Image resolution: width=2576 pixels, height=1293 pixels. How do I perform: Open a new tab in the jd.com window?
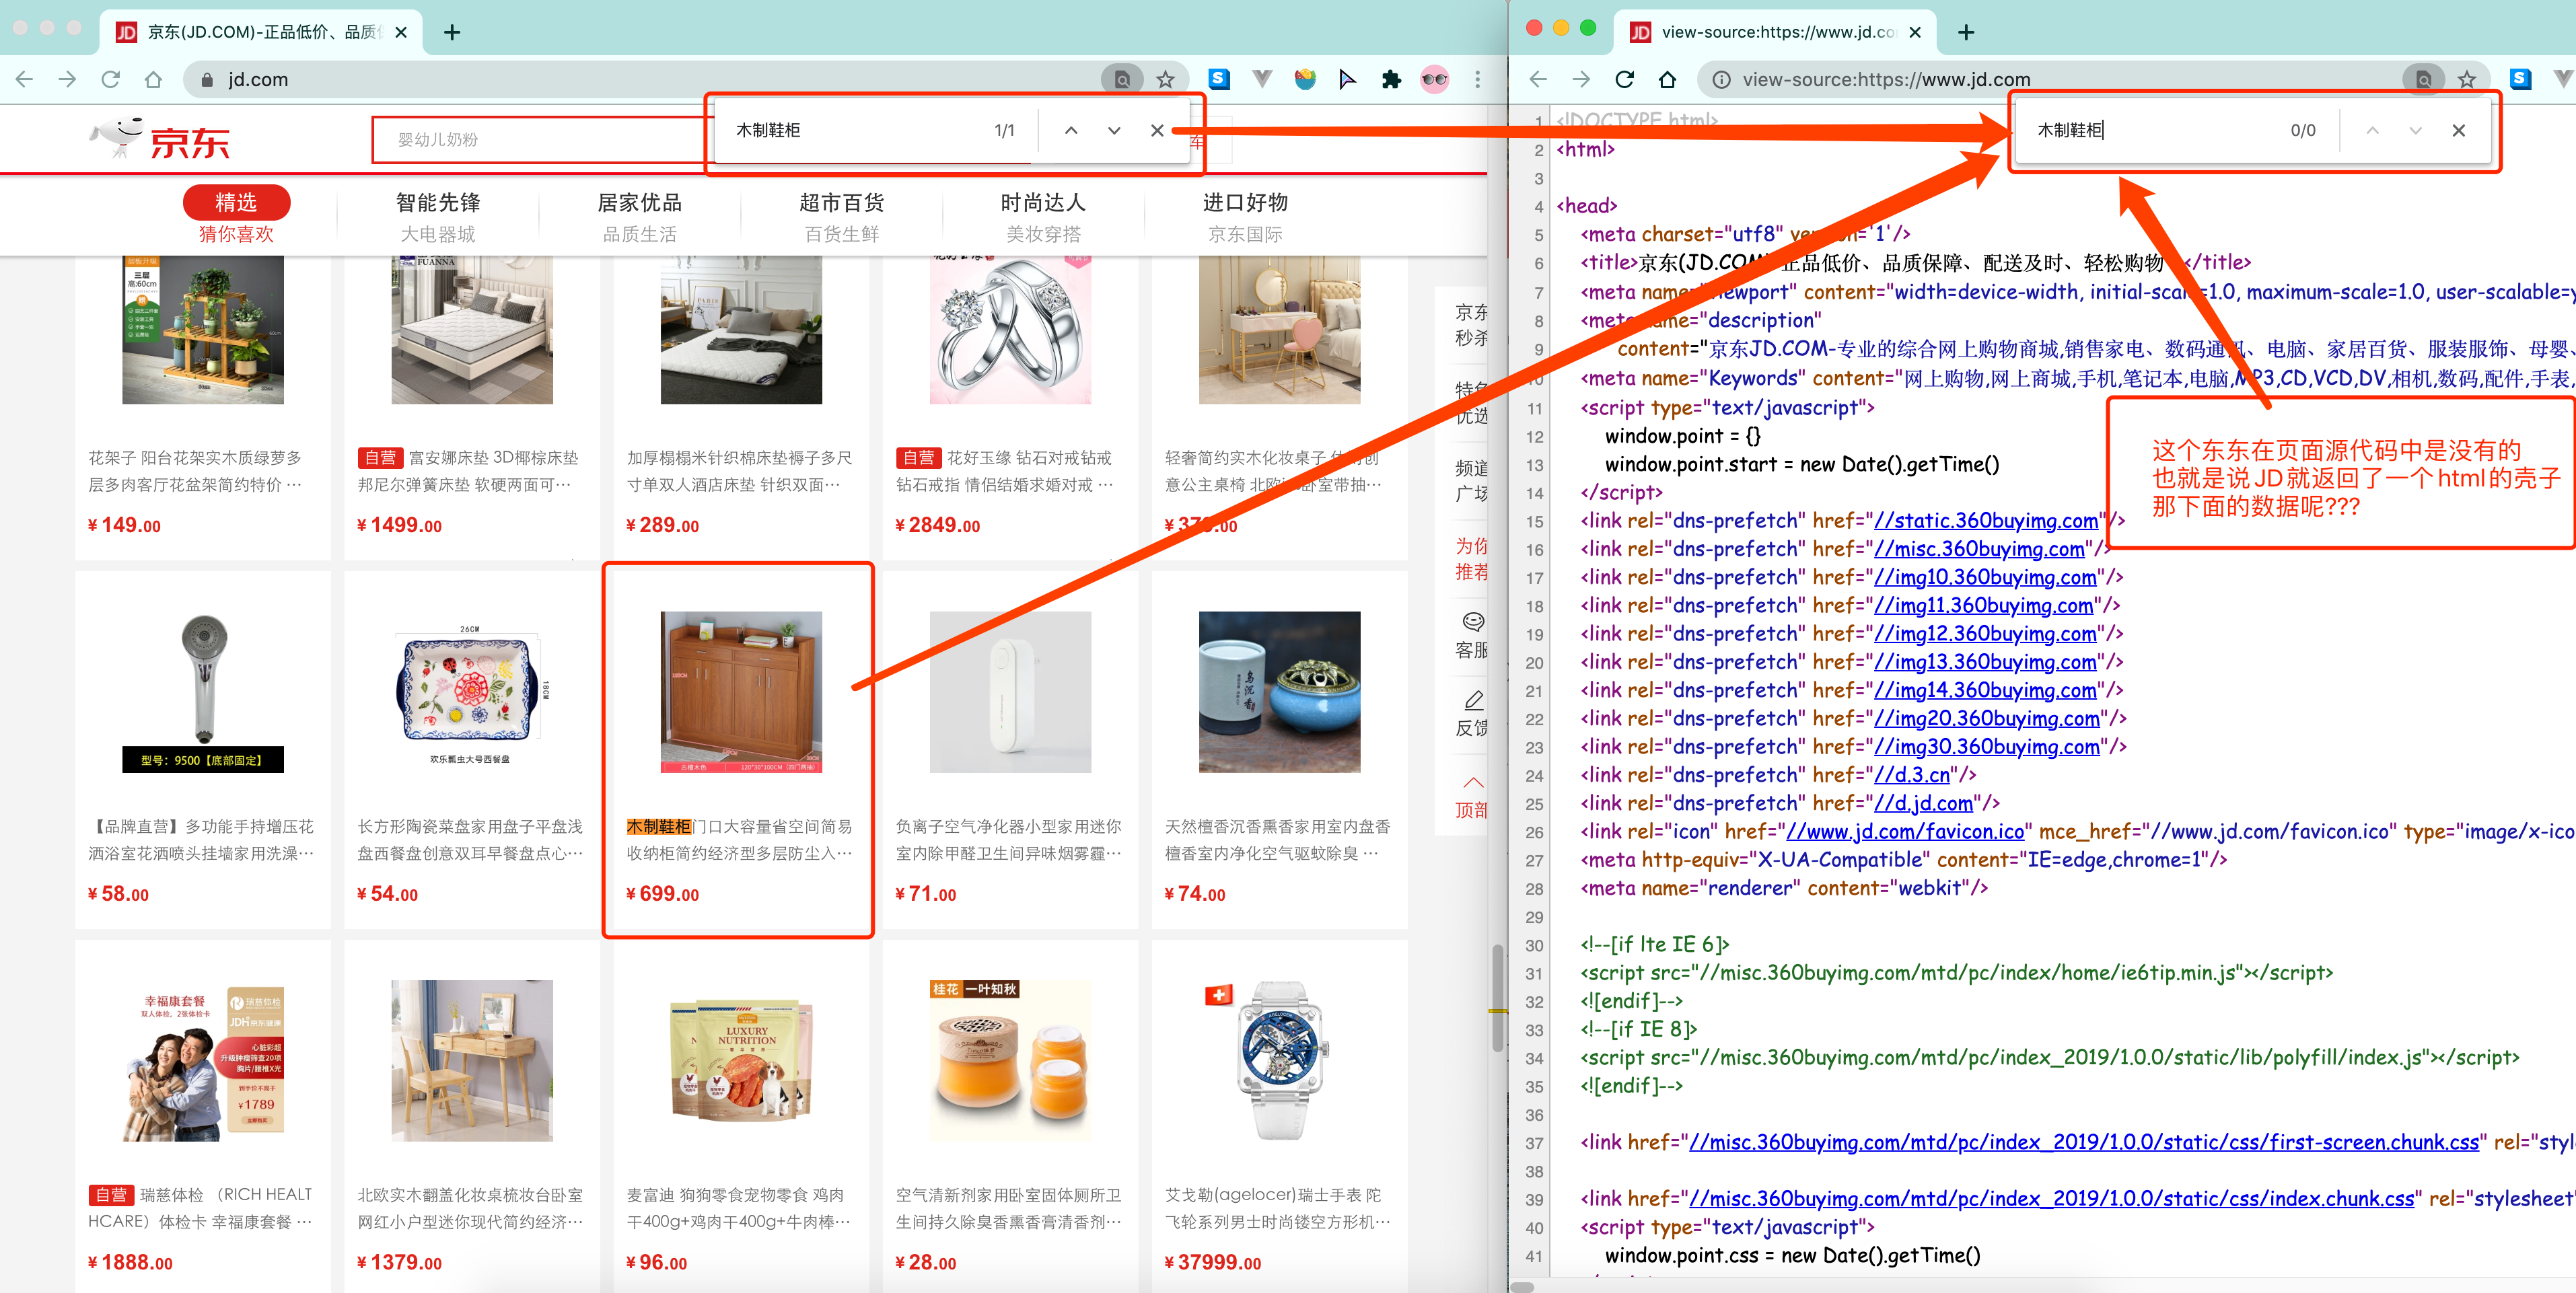(x=452, y=32)
